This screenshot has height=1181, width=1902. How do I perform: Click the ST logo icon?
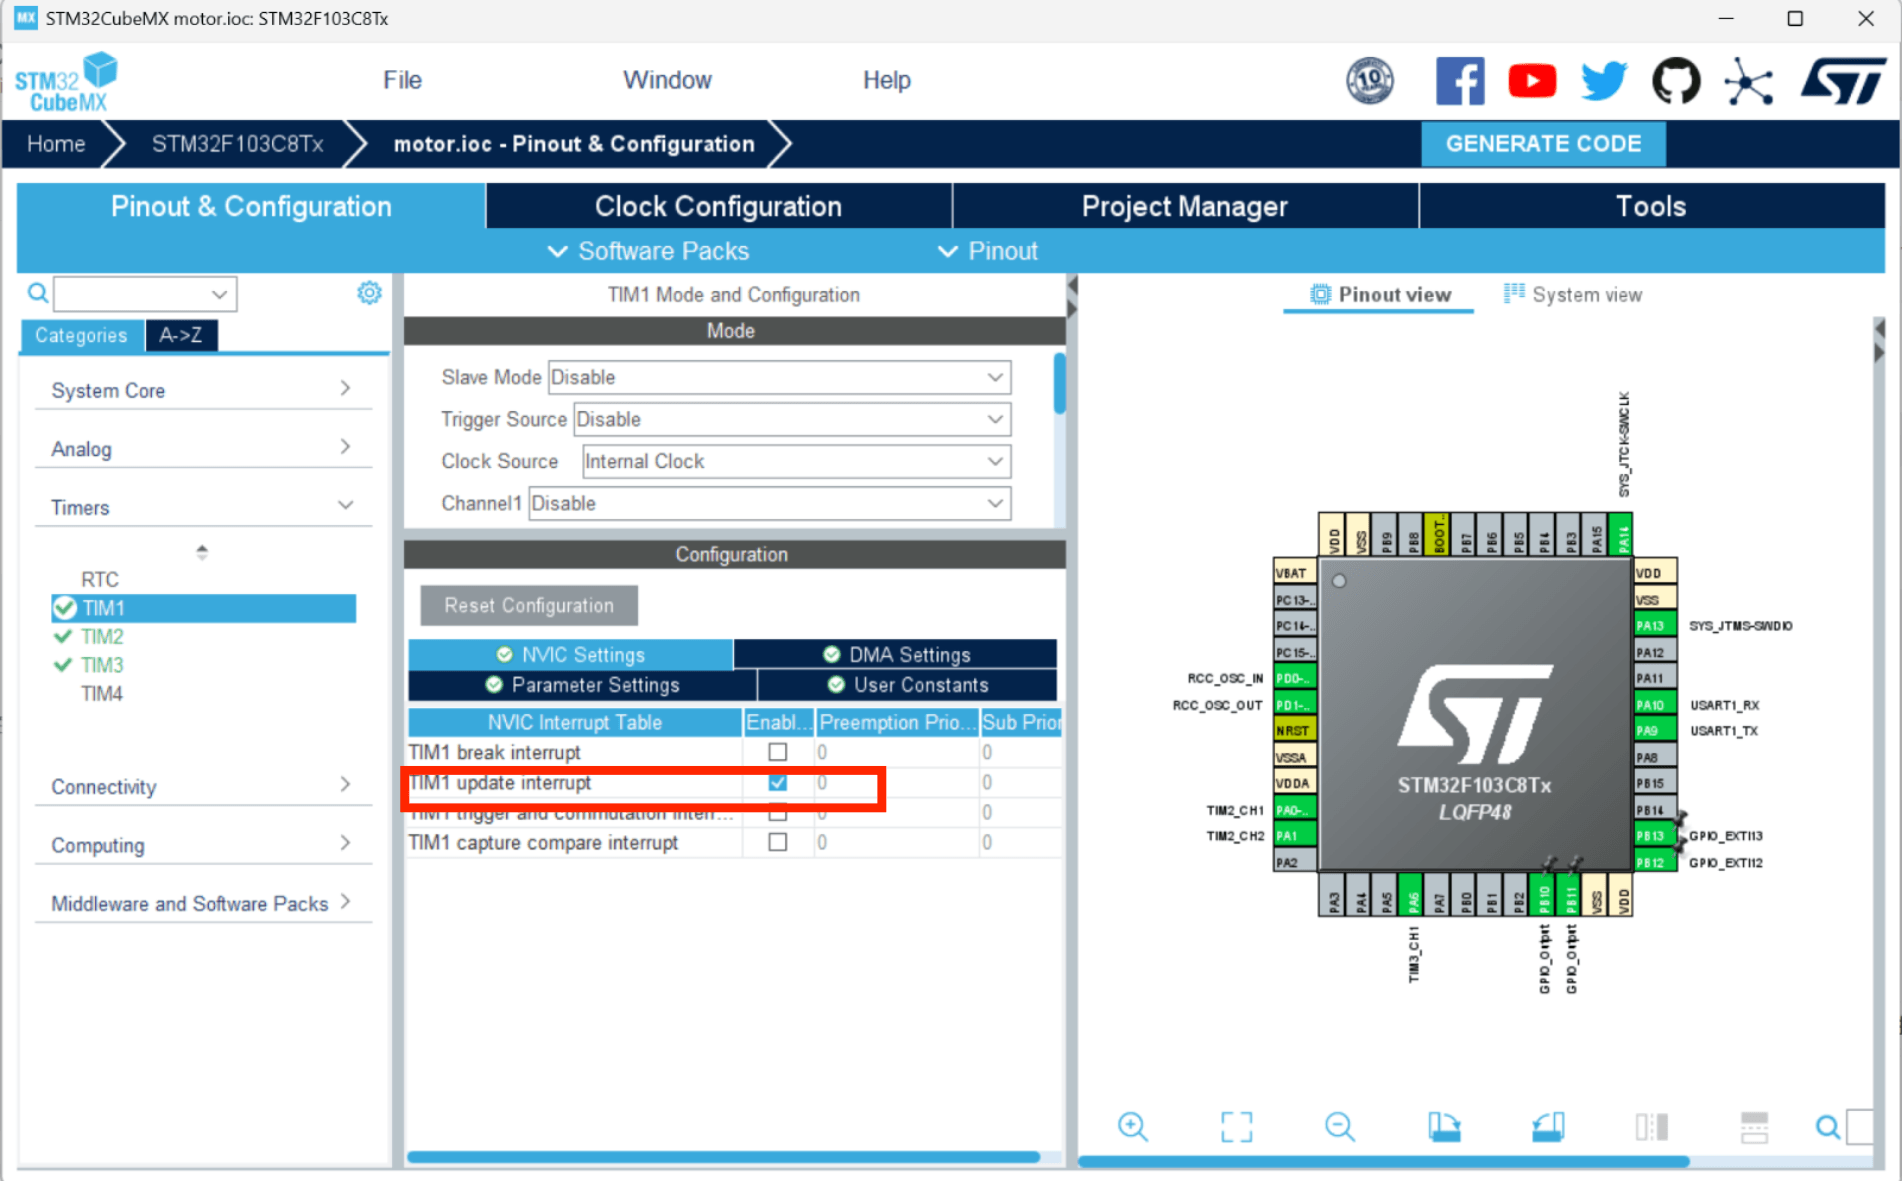1843,80
